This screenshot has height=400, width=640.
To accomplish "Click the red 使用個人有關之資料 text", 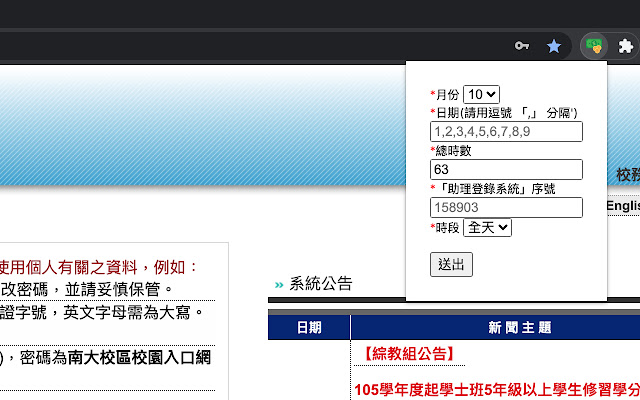I will [69, 267].
